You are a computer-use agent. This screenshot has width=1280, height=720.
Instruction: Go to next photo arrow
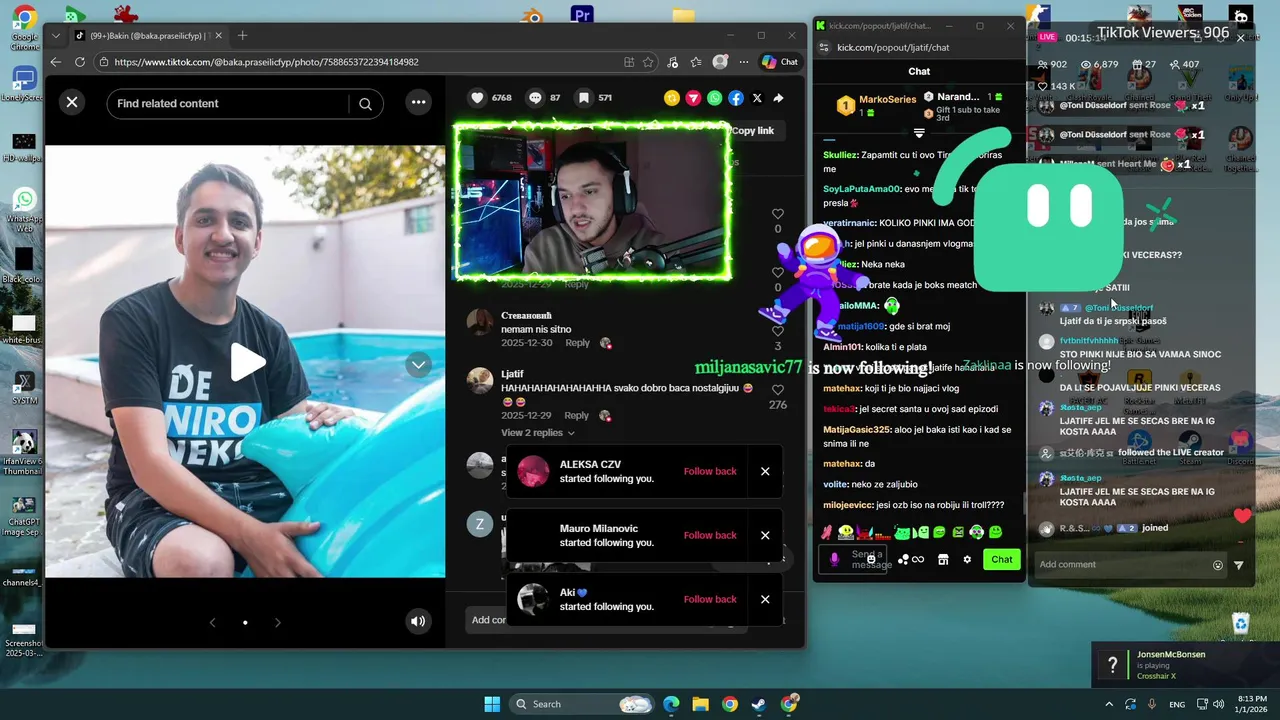[277, 622]
